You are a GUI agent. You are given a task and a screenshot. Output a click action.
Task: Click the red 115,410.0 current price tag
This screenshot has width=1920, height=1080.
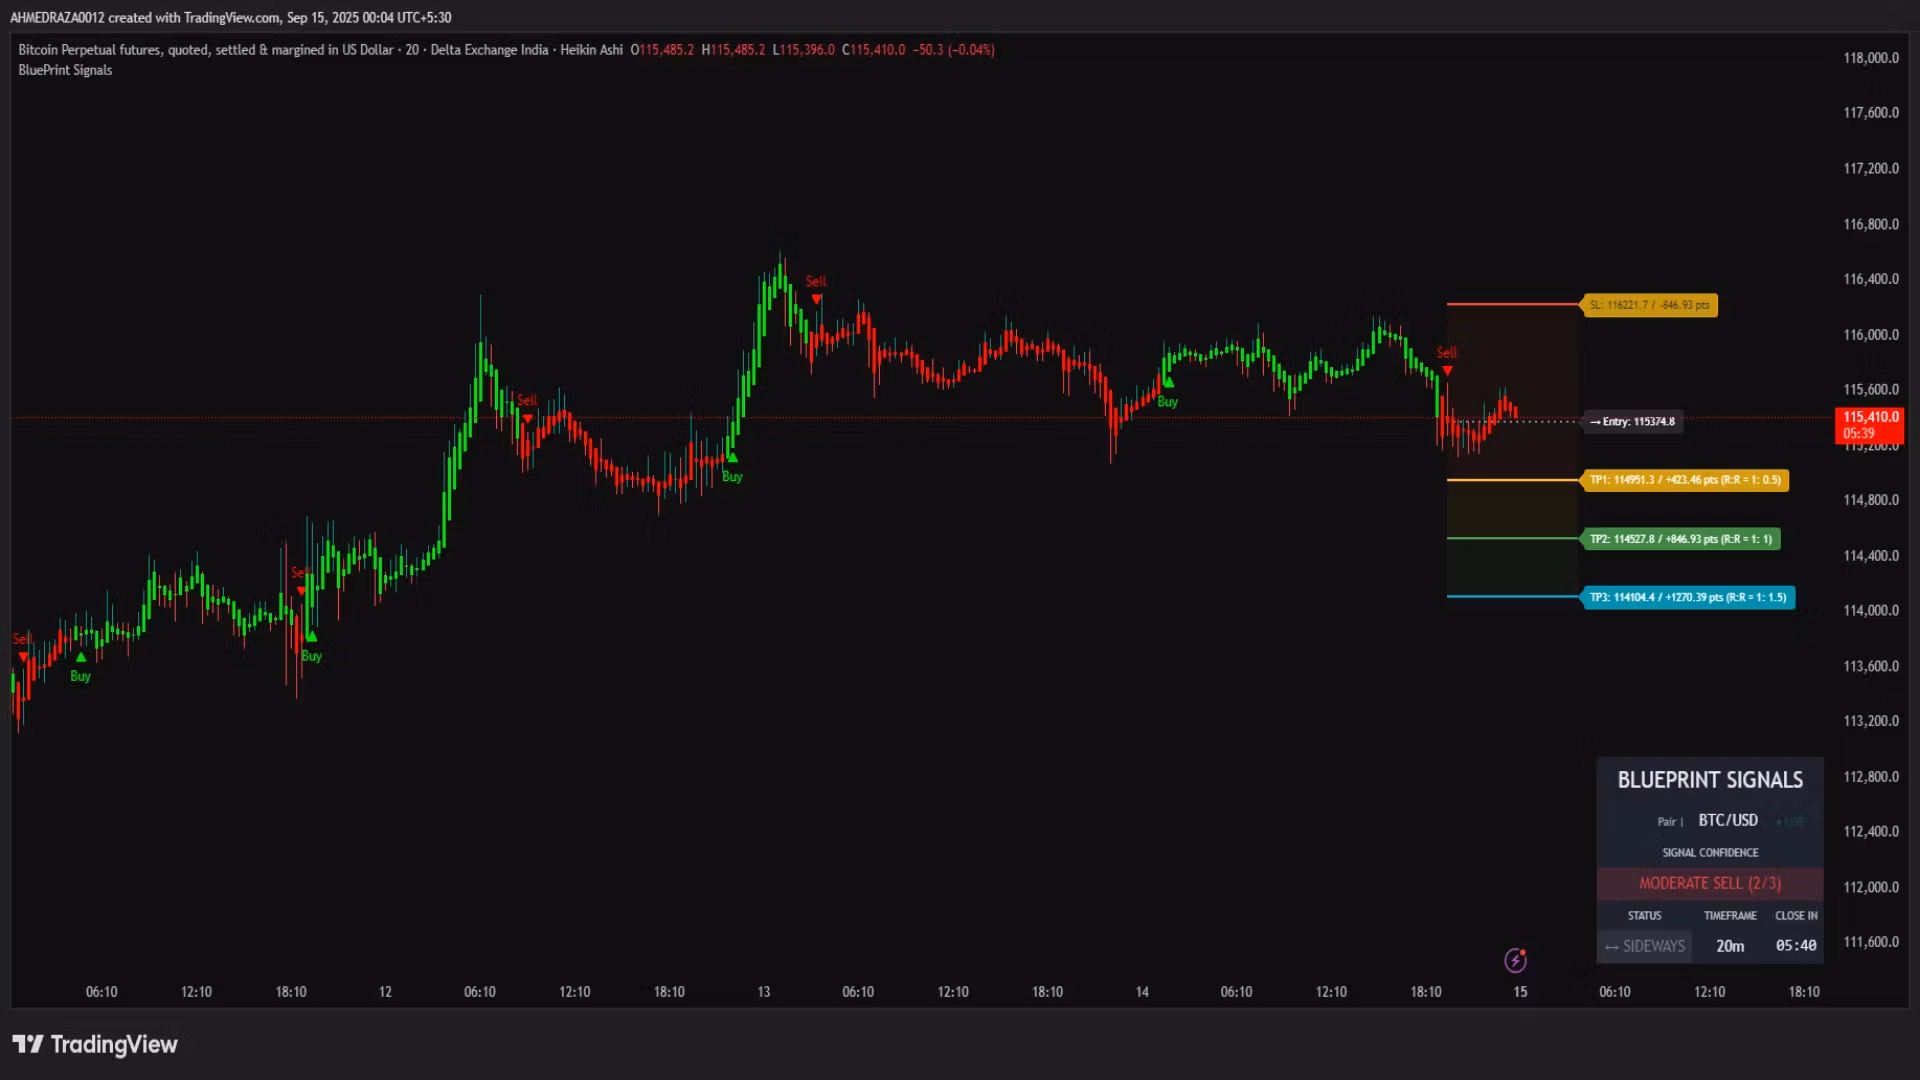(x=1870, y=424)
